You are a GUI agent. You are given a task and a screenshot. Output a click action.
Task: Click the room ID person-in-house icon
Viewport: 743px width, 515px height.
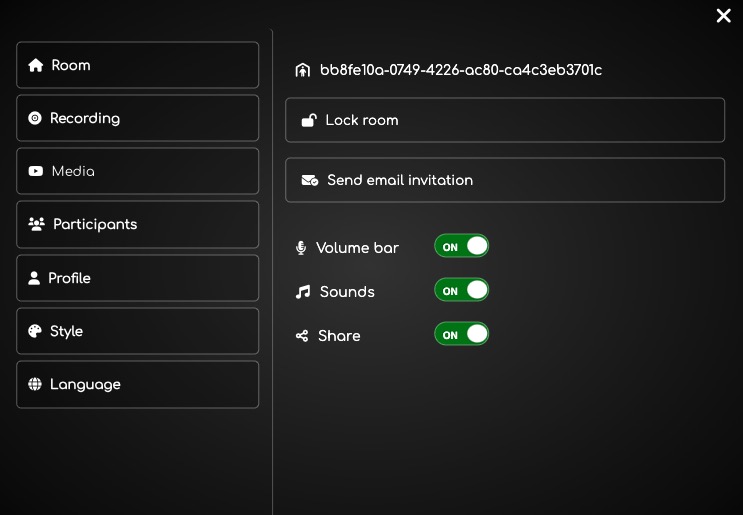pyautogui.click(x=302, y=70)
